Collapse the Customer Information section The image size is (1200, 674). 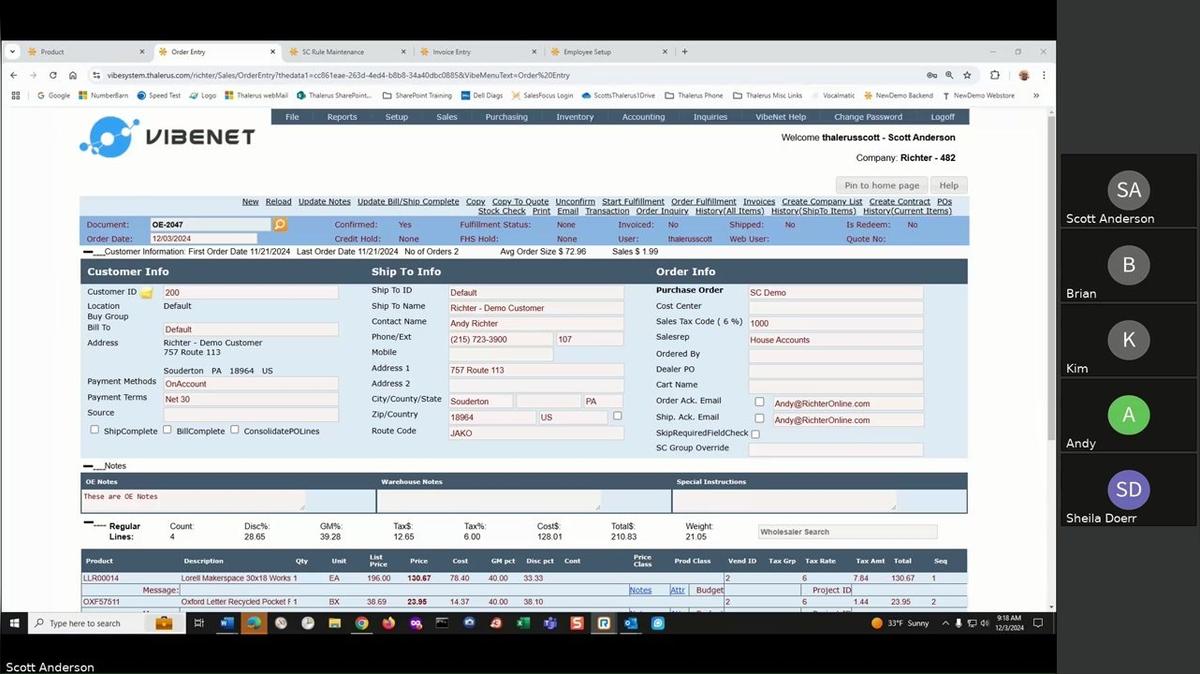(x=88, y=252)
